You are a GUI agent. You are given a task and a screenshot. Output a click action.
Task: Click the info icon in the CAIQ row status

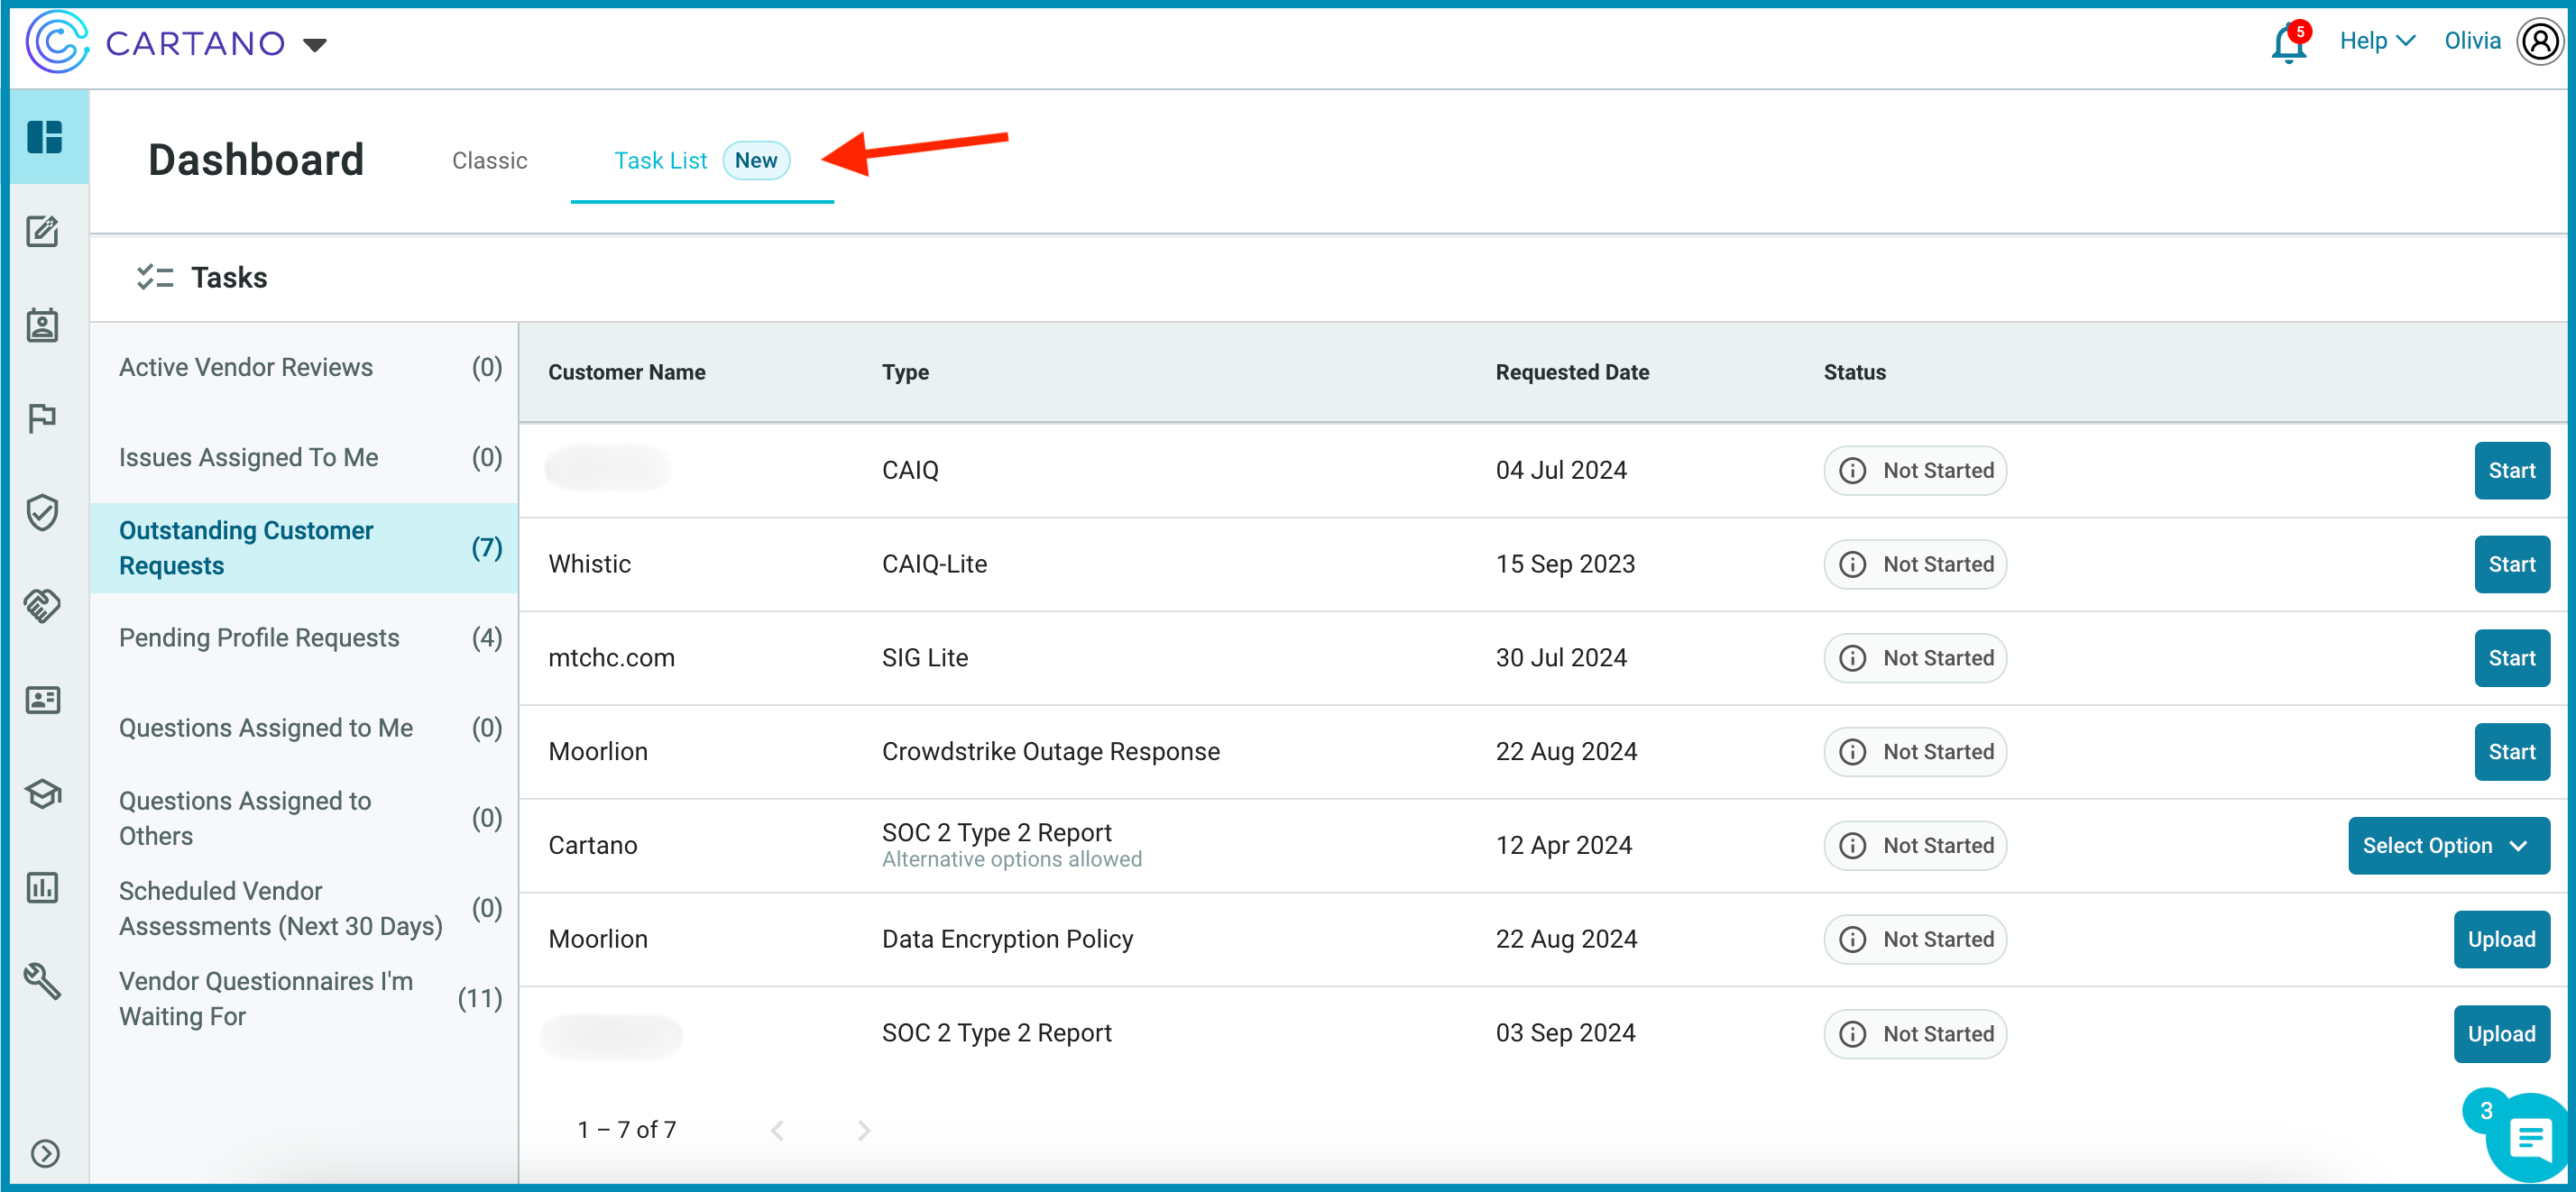[1853, 470]
